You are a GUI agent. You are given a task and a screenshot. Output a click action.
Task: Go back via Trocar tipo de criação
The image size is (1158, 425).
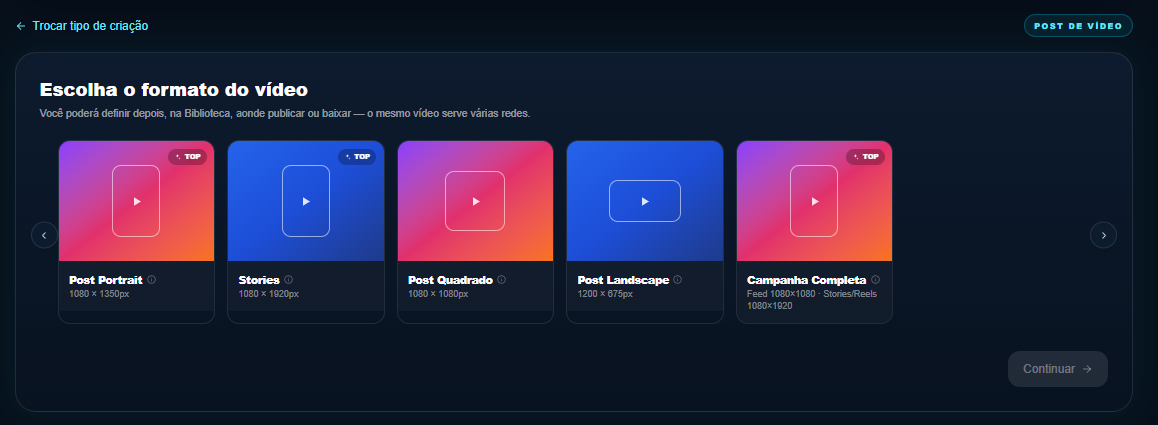[82, 26]
